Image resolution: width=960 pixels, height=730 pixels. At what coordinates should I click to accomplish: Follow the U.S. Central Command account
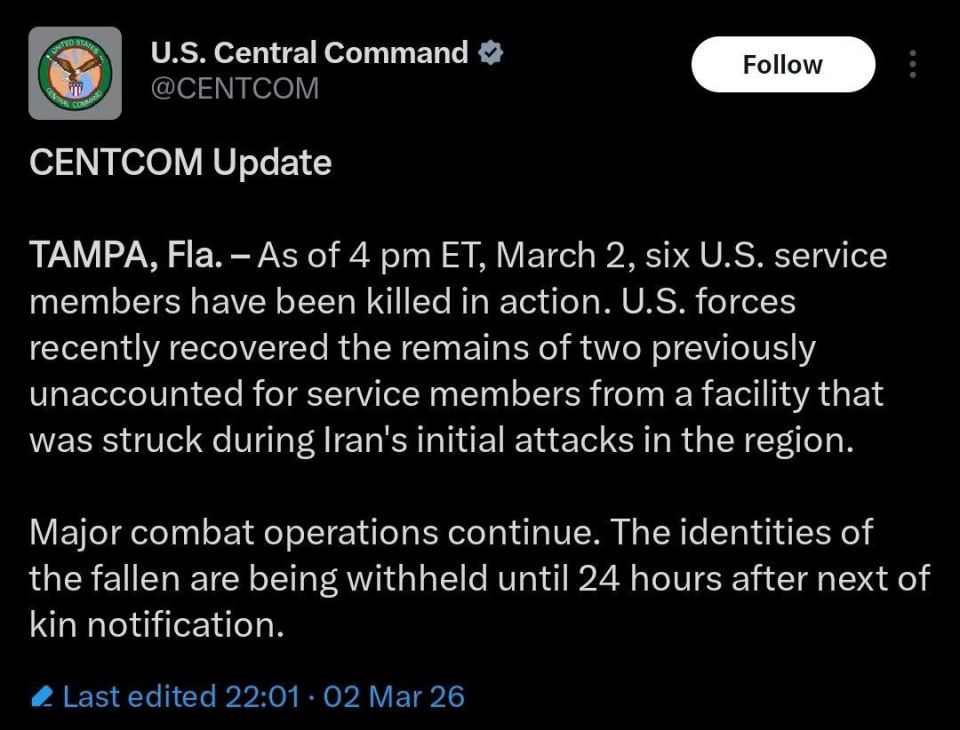point(782,65)
